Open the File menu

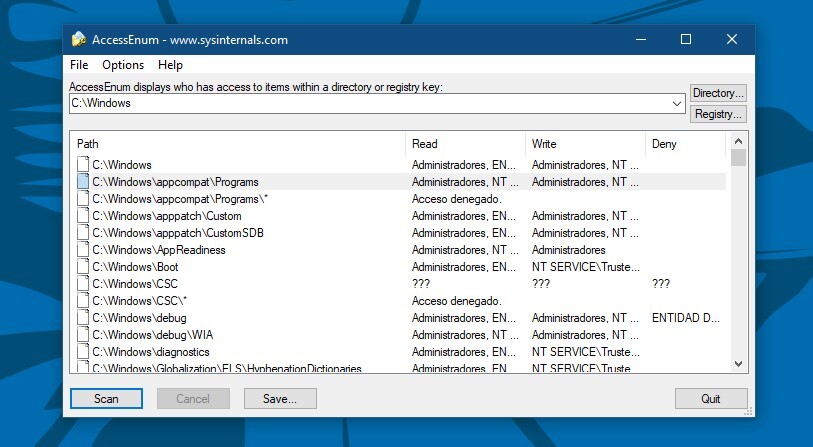point(79,65)
